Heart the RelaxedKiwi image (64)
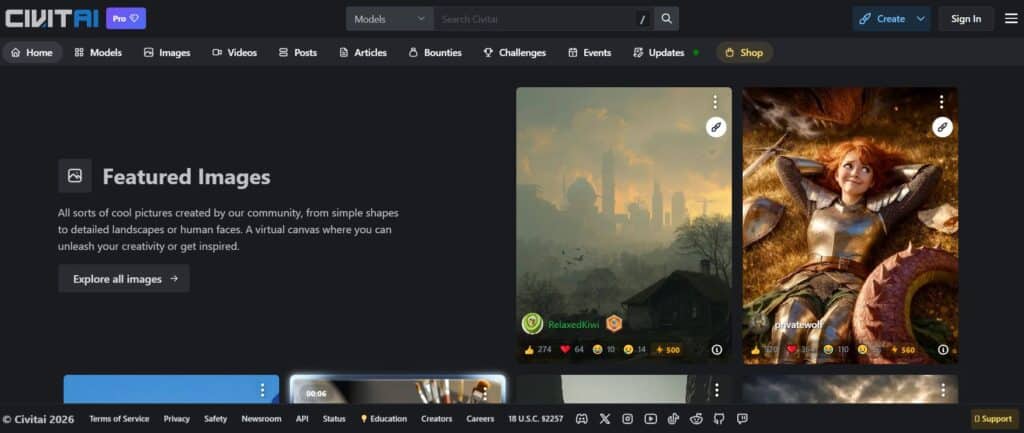The height and width of the screenshot is (433, 1024). (x=572, y=349)
